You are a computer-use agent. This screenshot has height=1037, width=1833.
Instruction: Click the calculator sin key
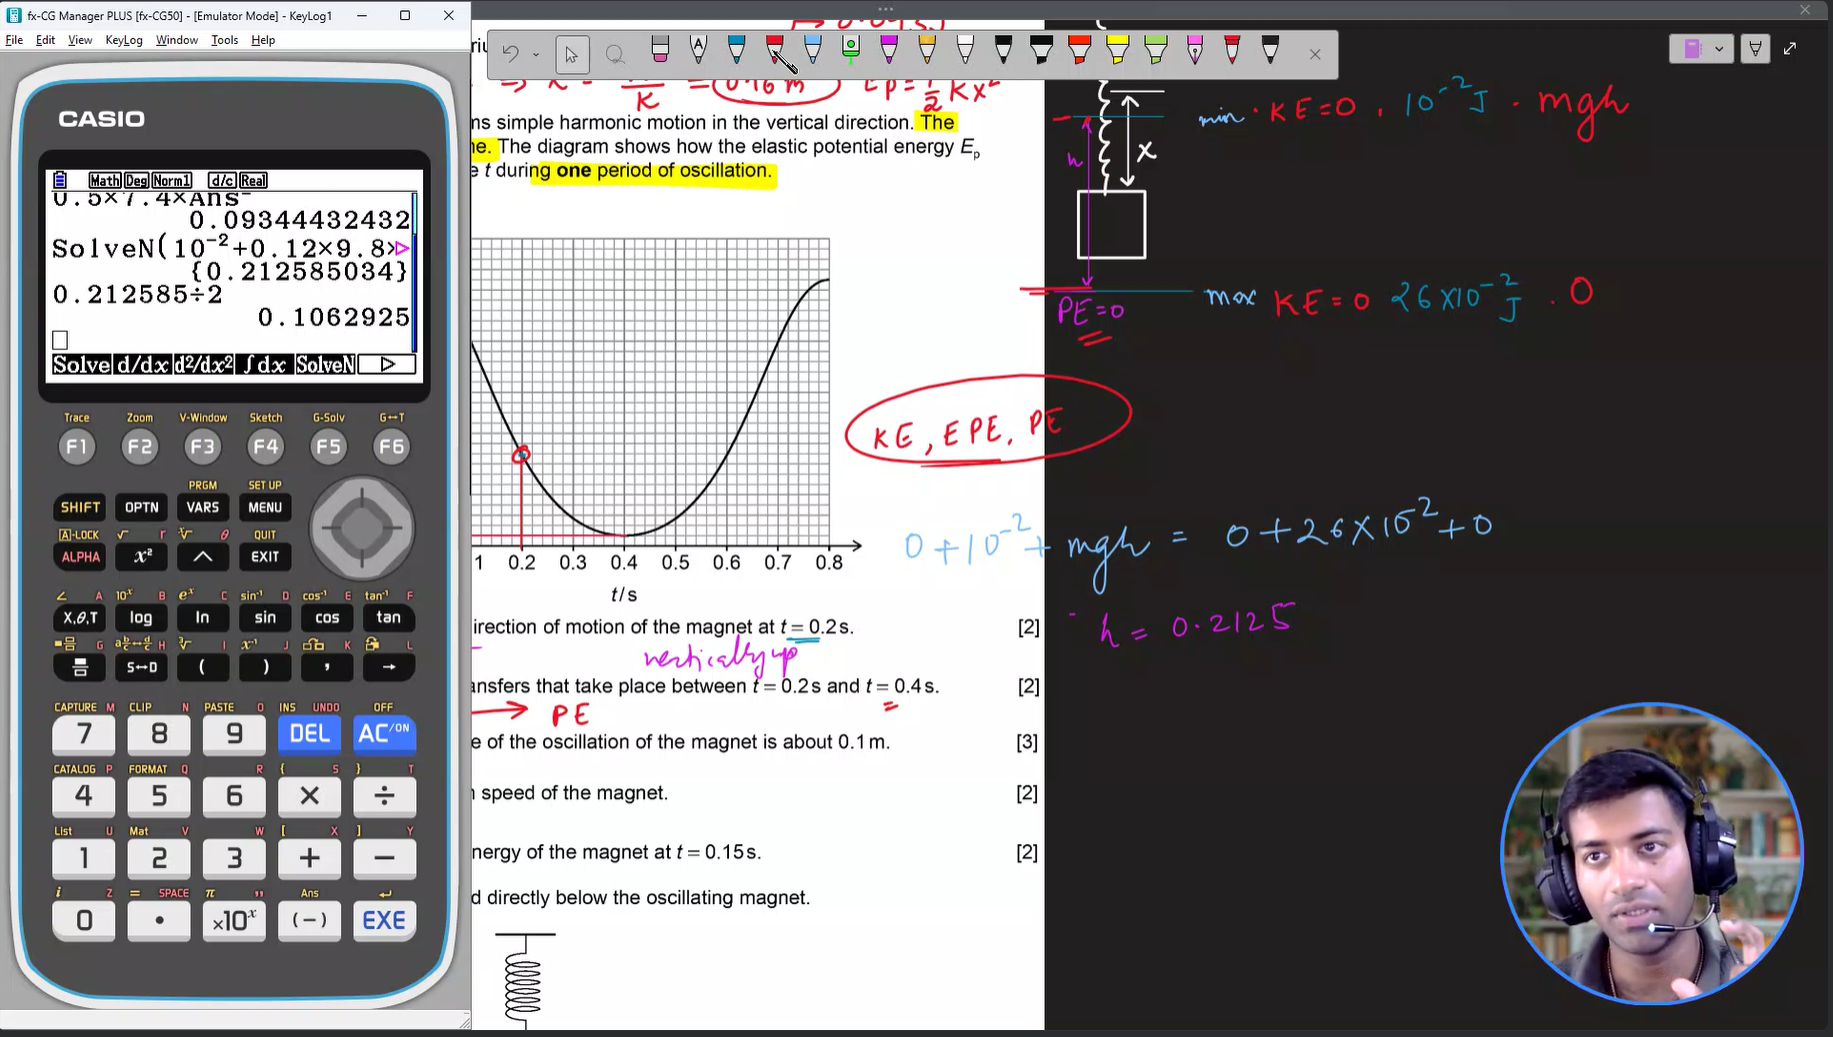265,618
